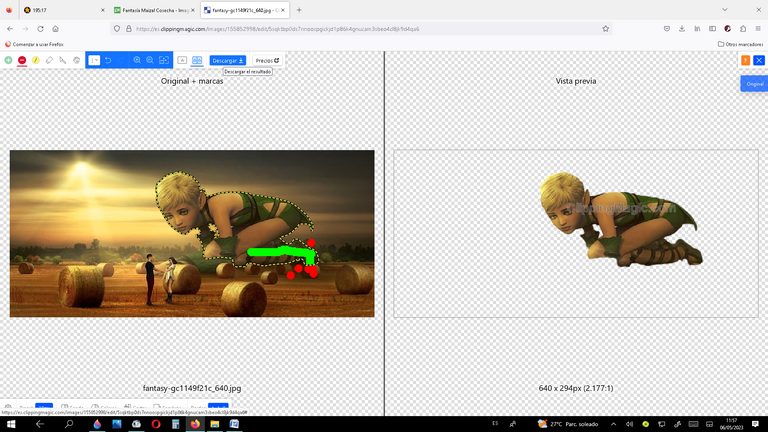Close the Fantasía Maizal Cosecha tab
This screenshot has height=432, width=768.
pos(192,10)
